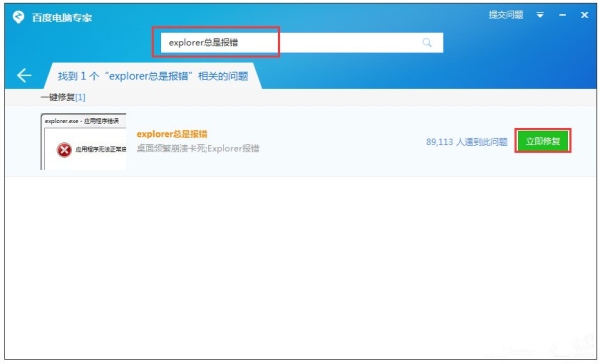
Task: Go back using the left arrow
Action: 24,75
